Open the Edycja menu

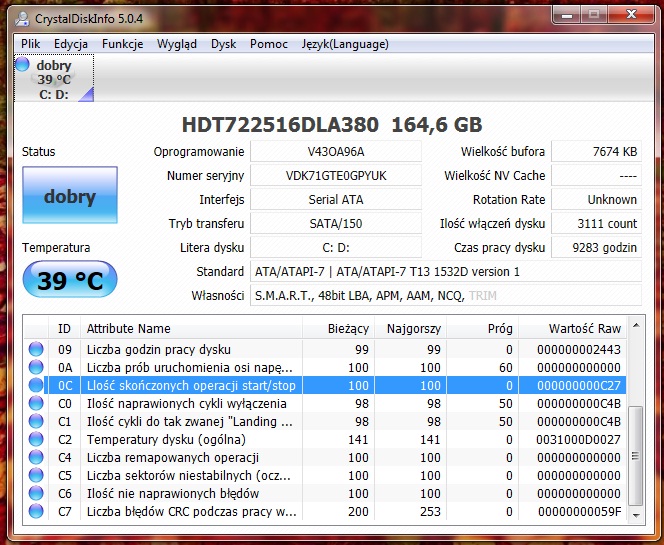tap(71, 44)
